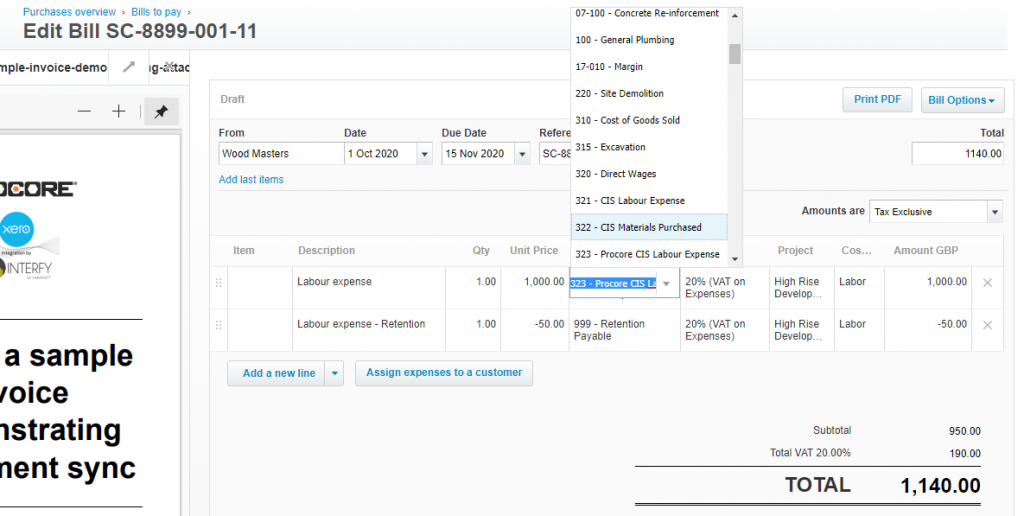Click the Print PDF button
This screenshot has width=1024, height=516.
point(877,100)
